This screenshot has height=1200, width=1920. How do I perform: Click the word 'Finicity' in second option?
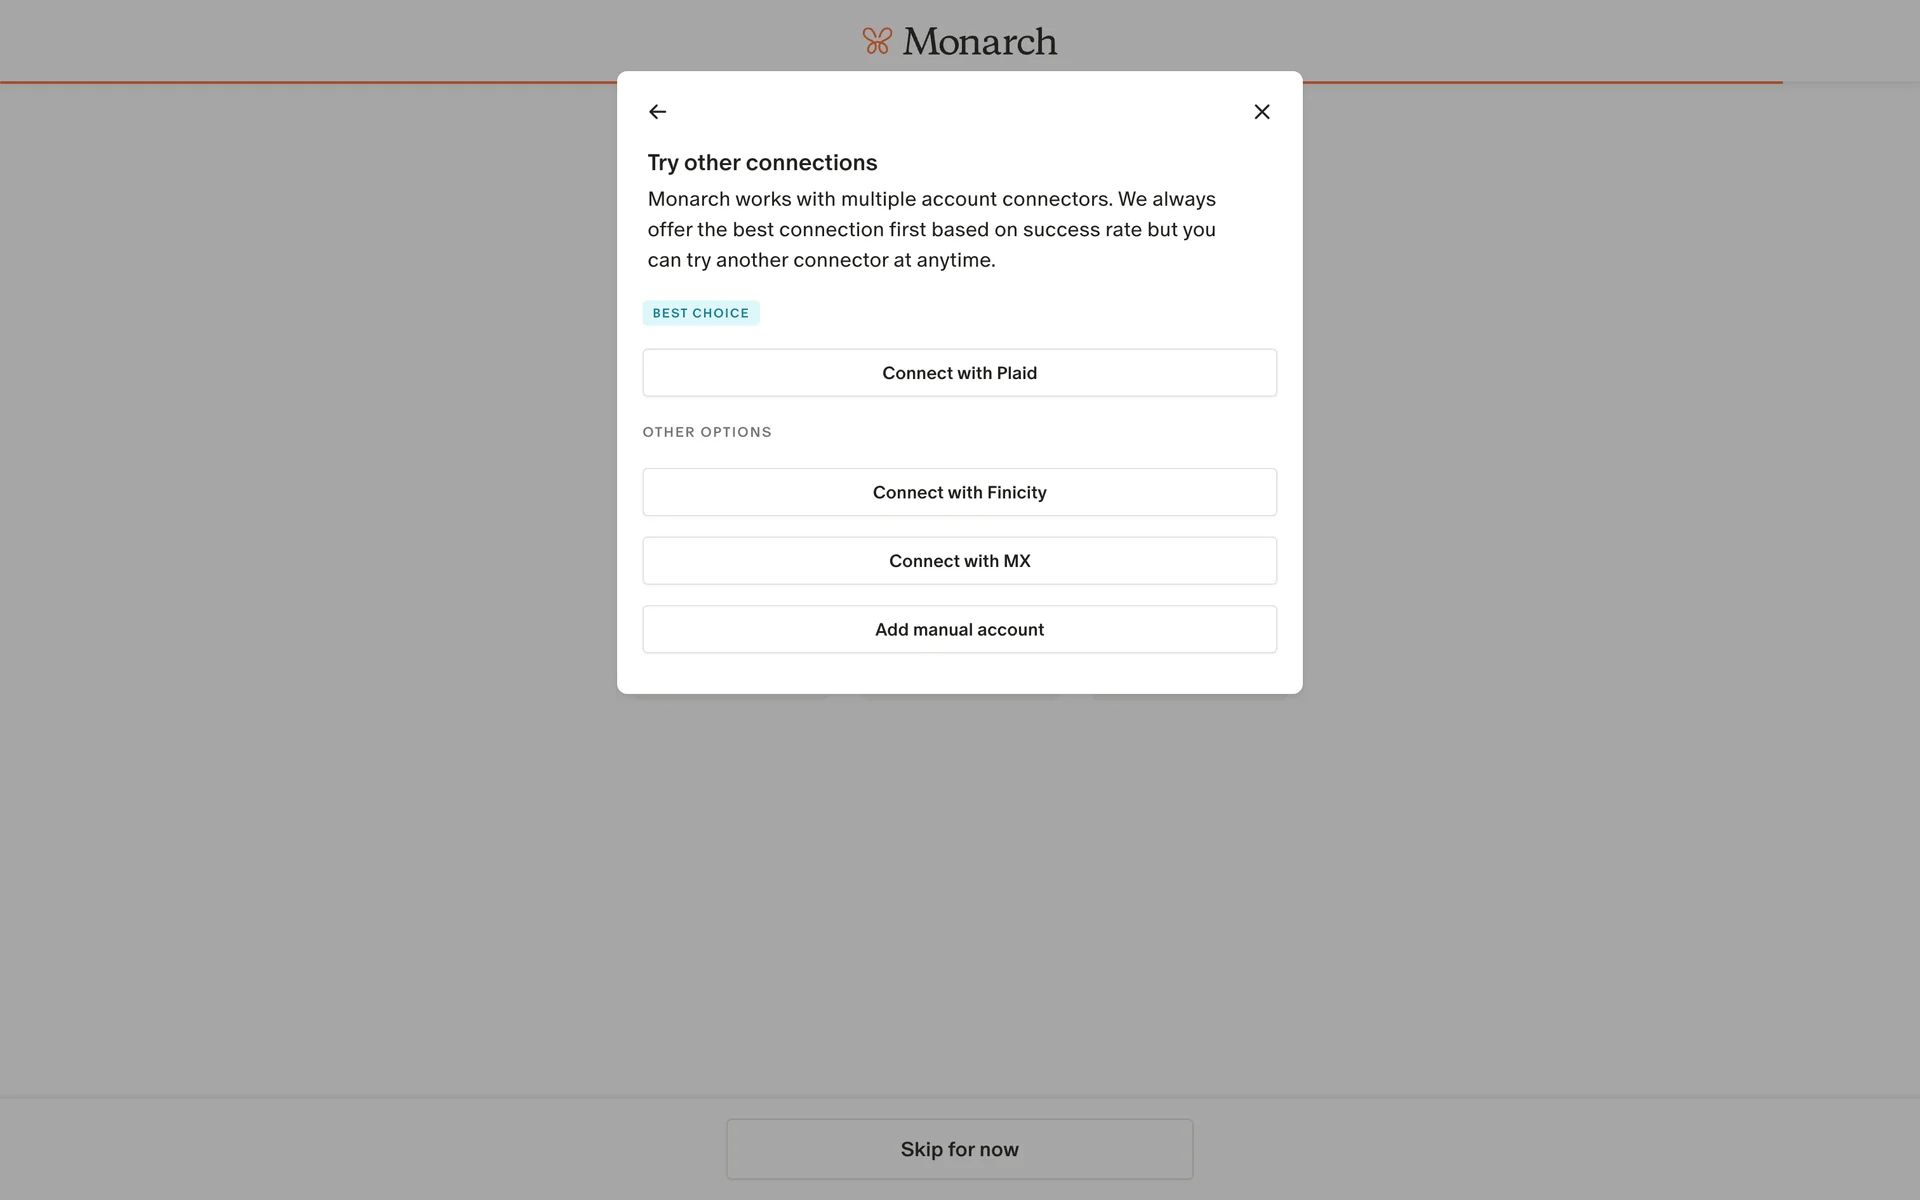pos(1016,492)
